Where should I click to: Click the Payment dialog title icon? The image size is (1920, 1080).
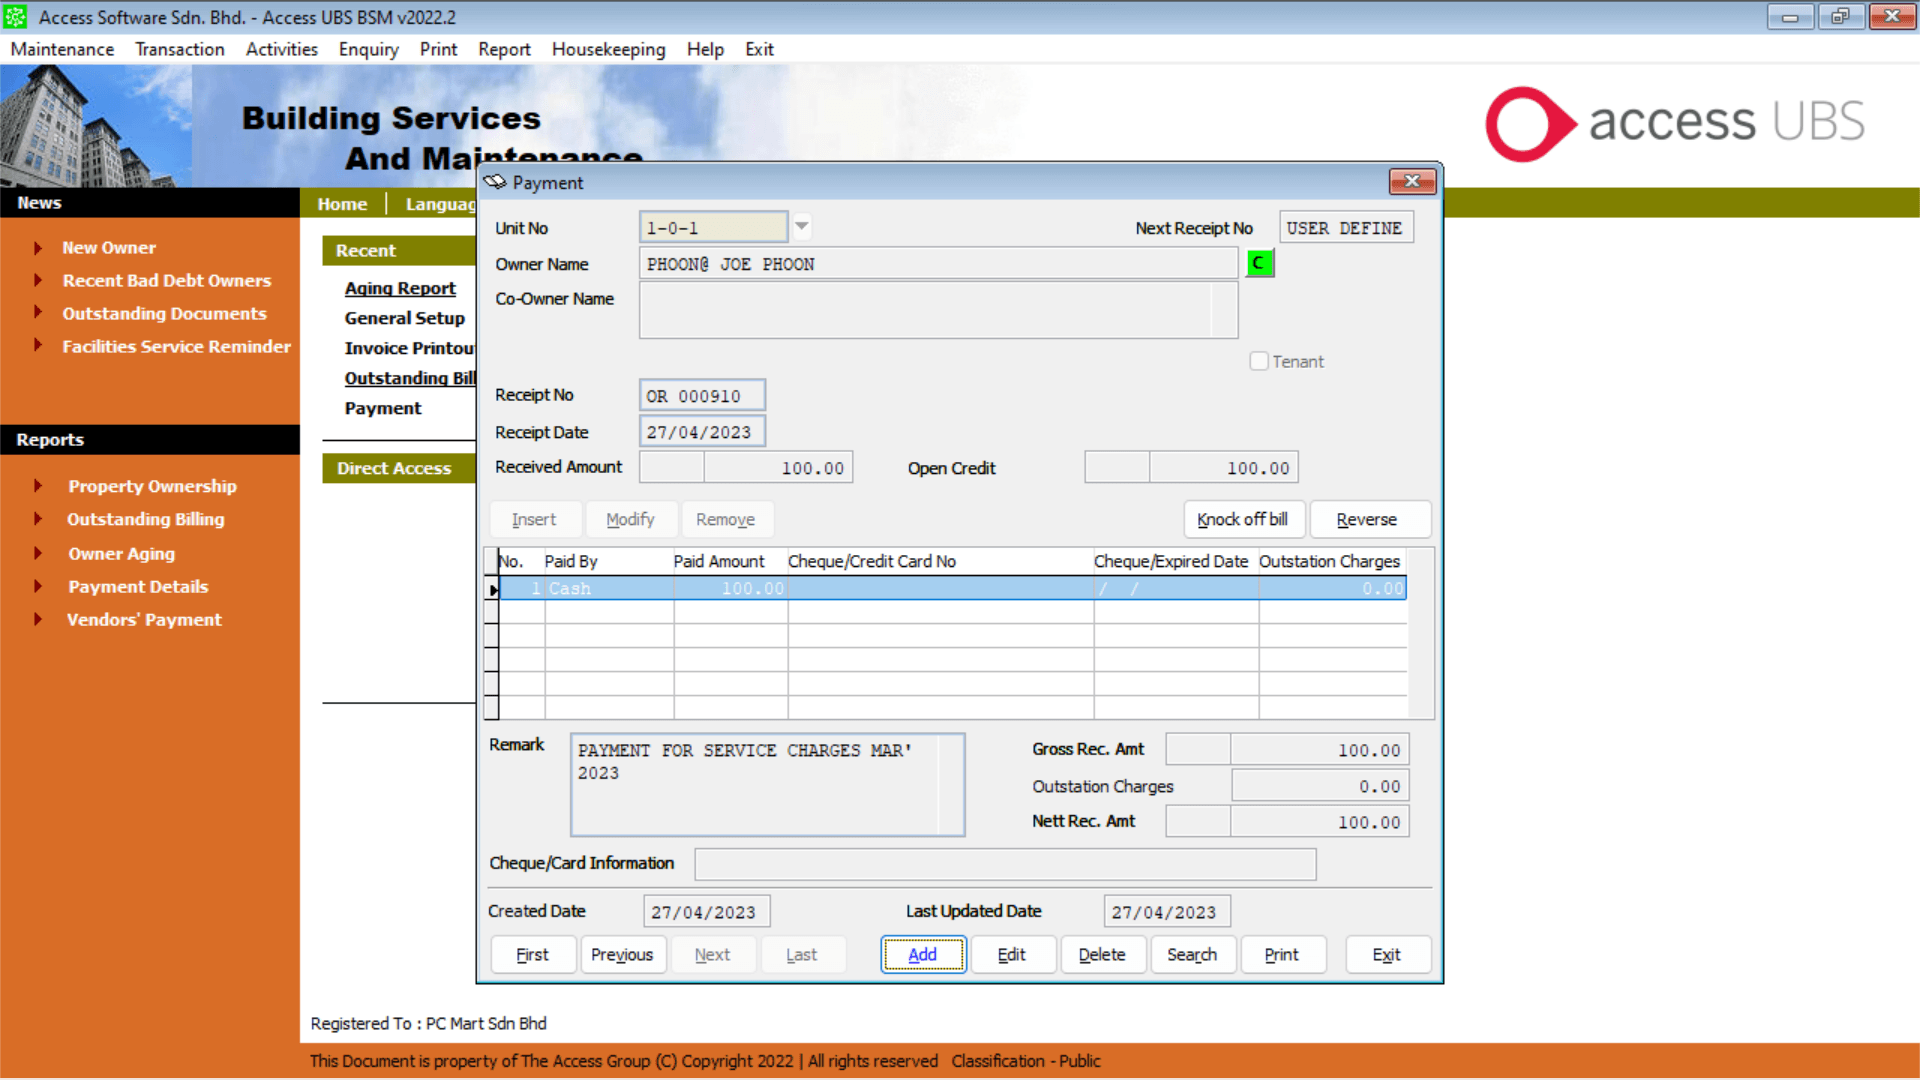495,182
